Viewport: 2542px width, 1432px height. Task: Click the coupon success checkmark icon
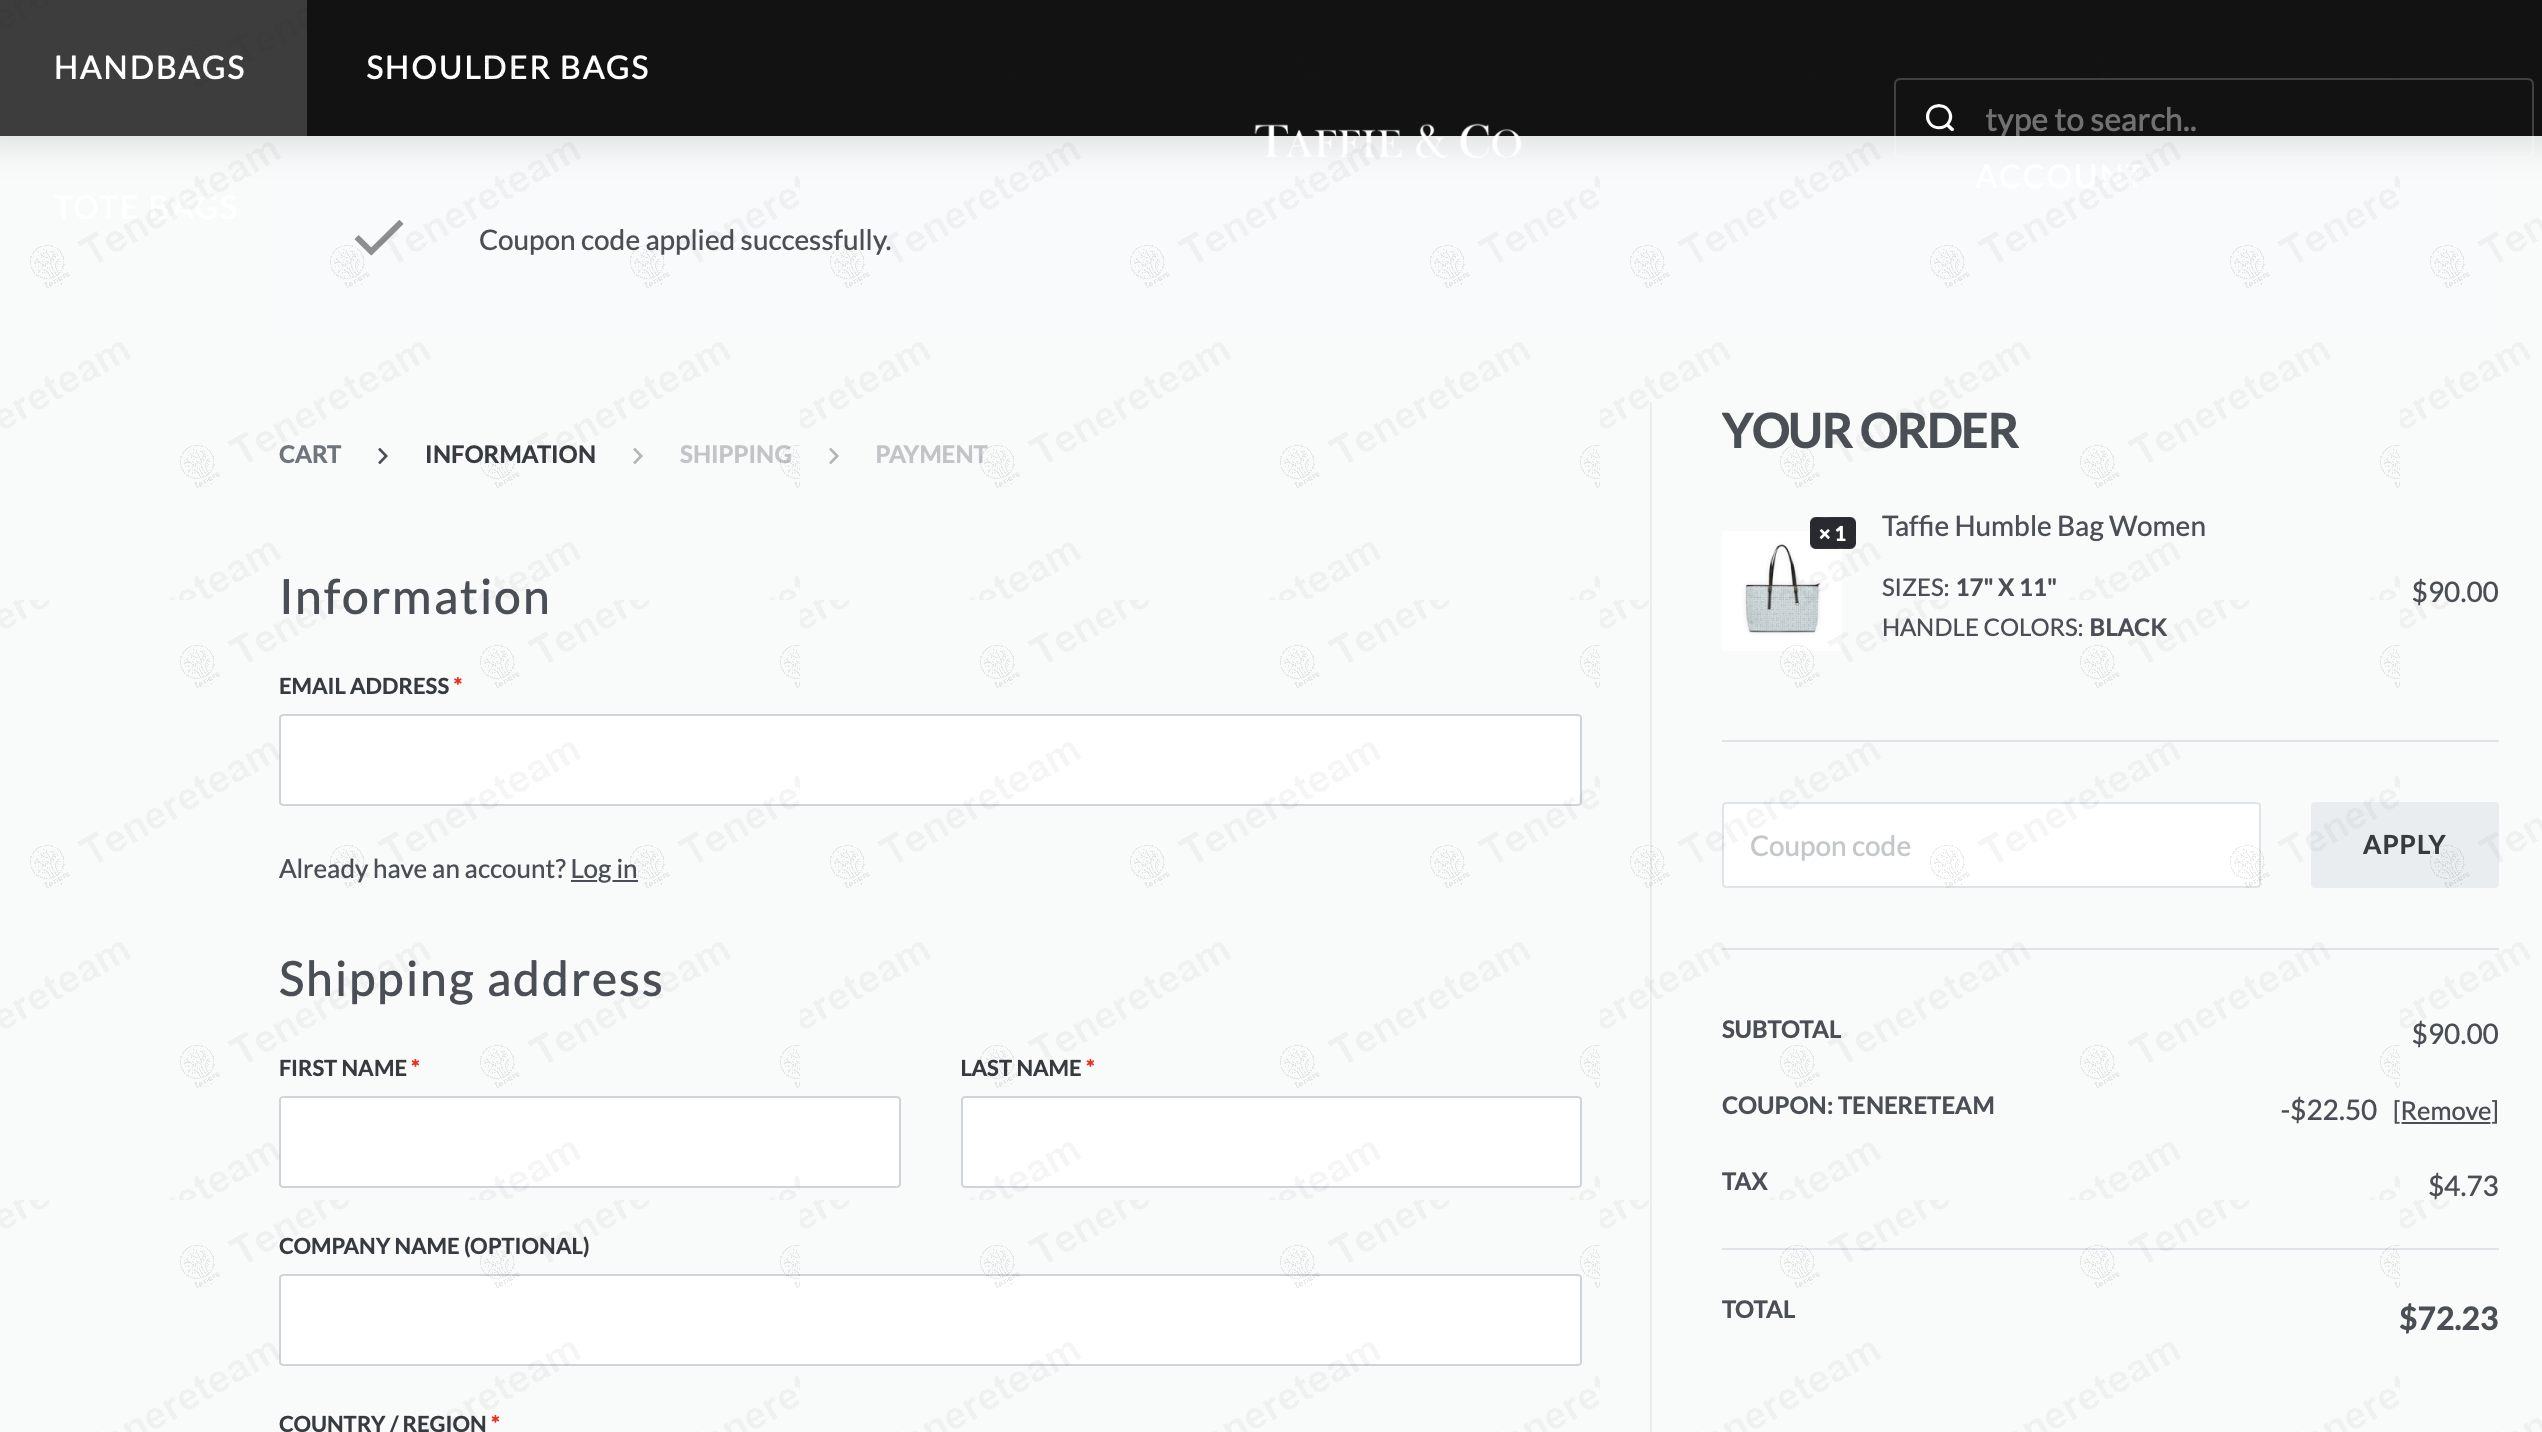pyautogui.click(x=379, y=238)
